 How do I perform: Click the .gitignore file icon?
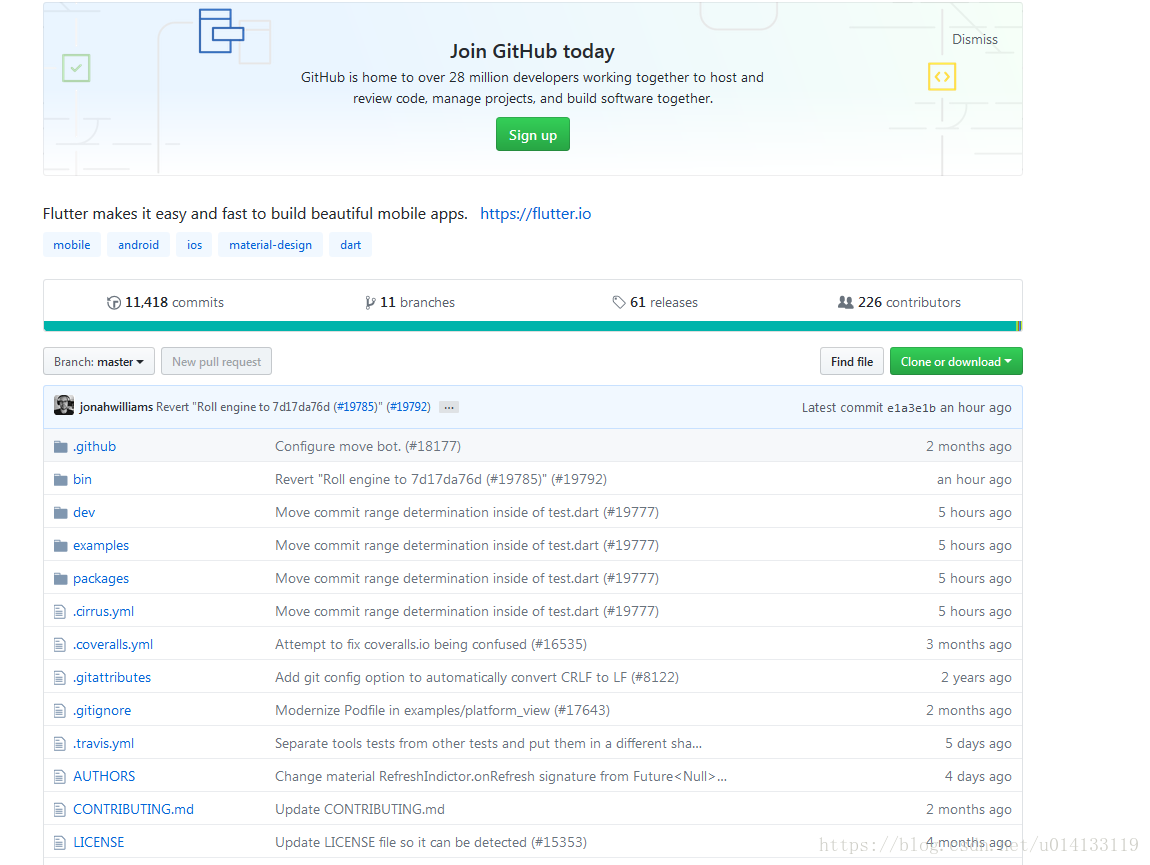point(59,711)
